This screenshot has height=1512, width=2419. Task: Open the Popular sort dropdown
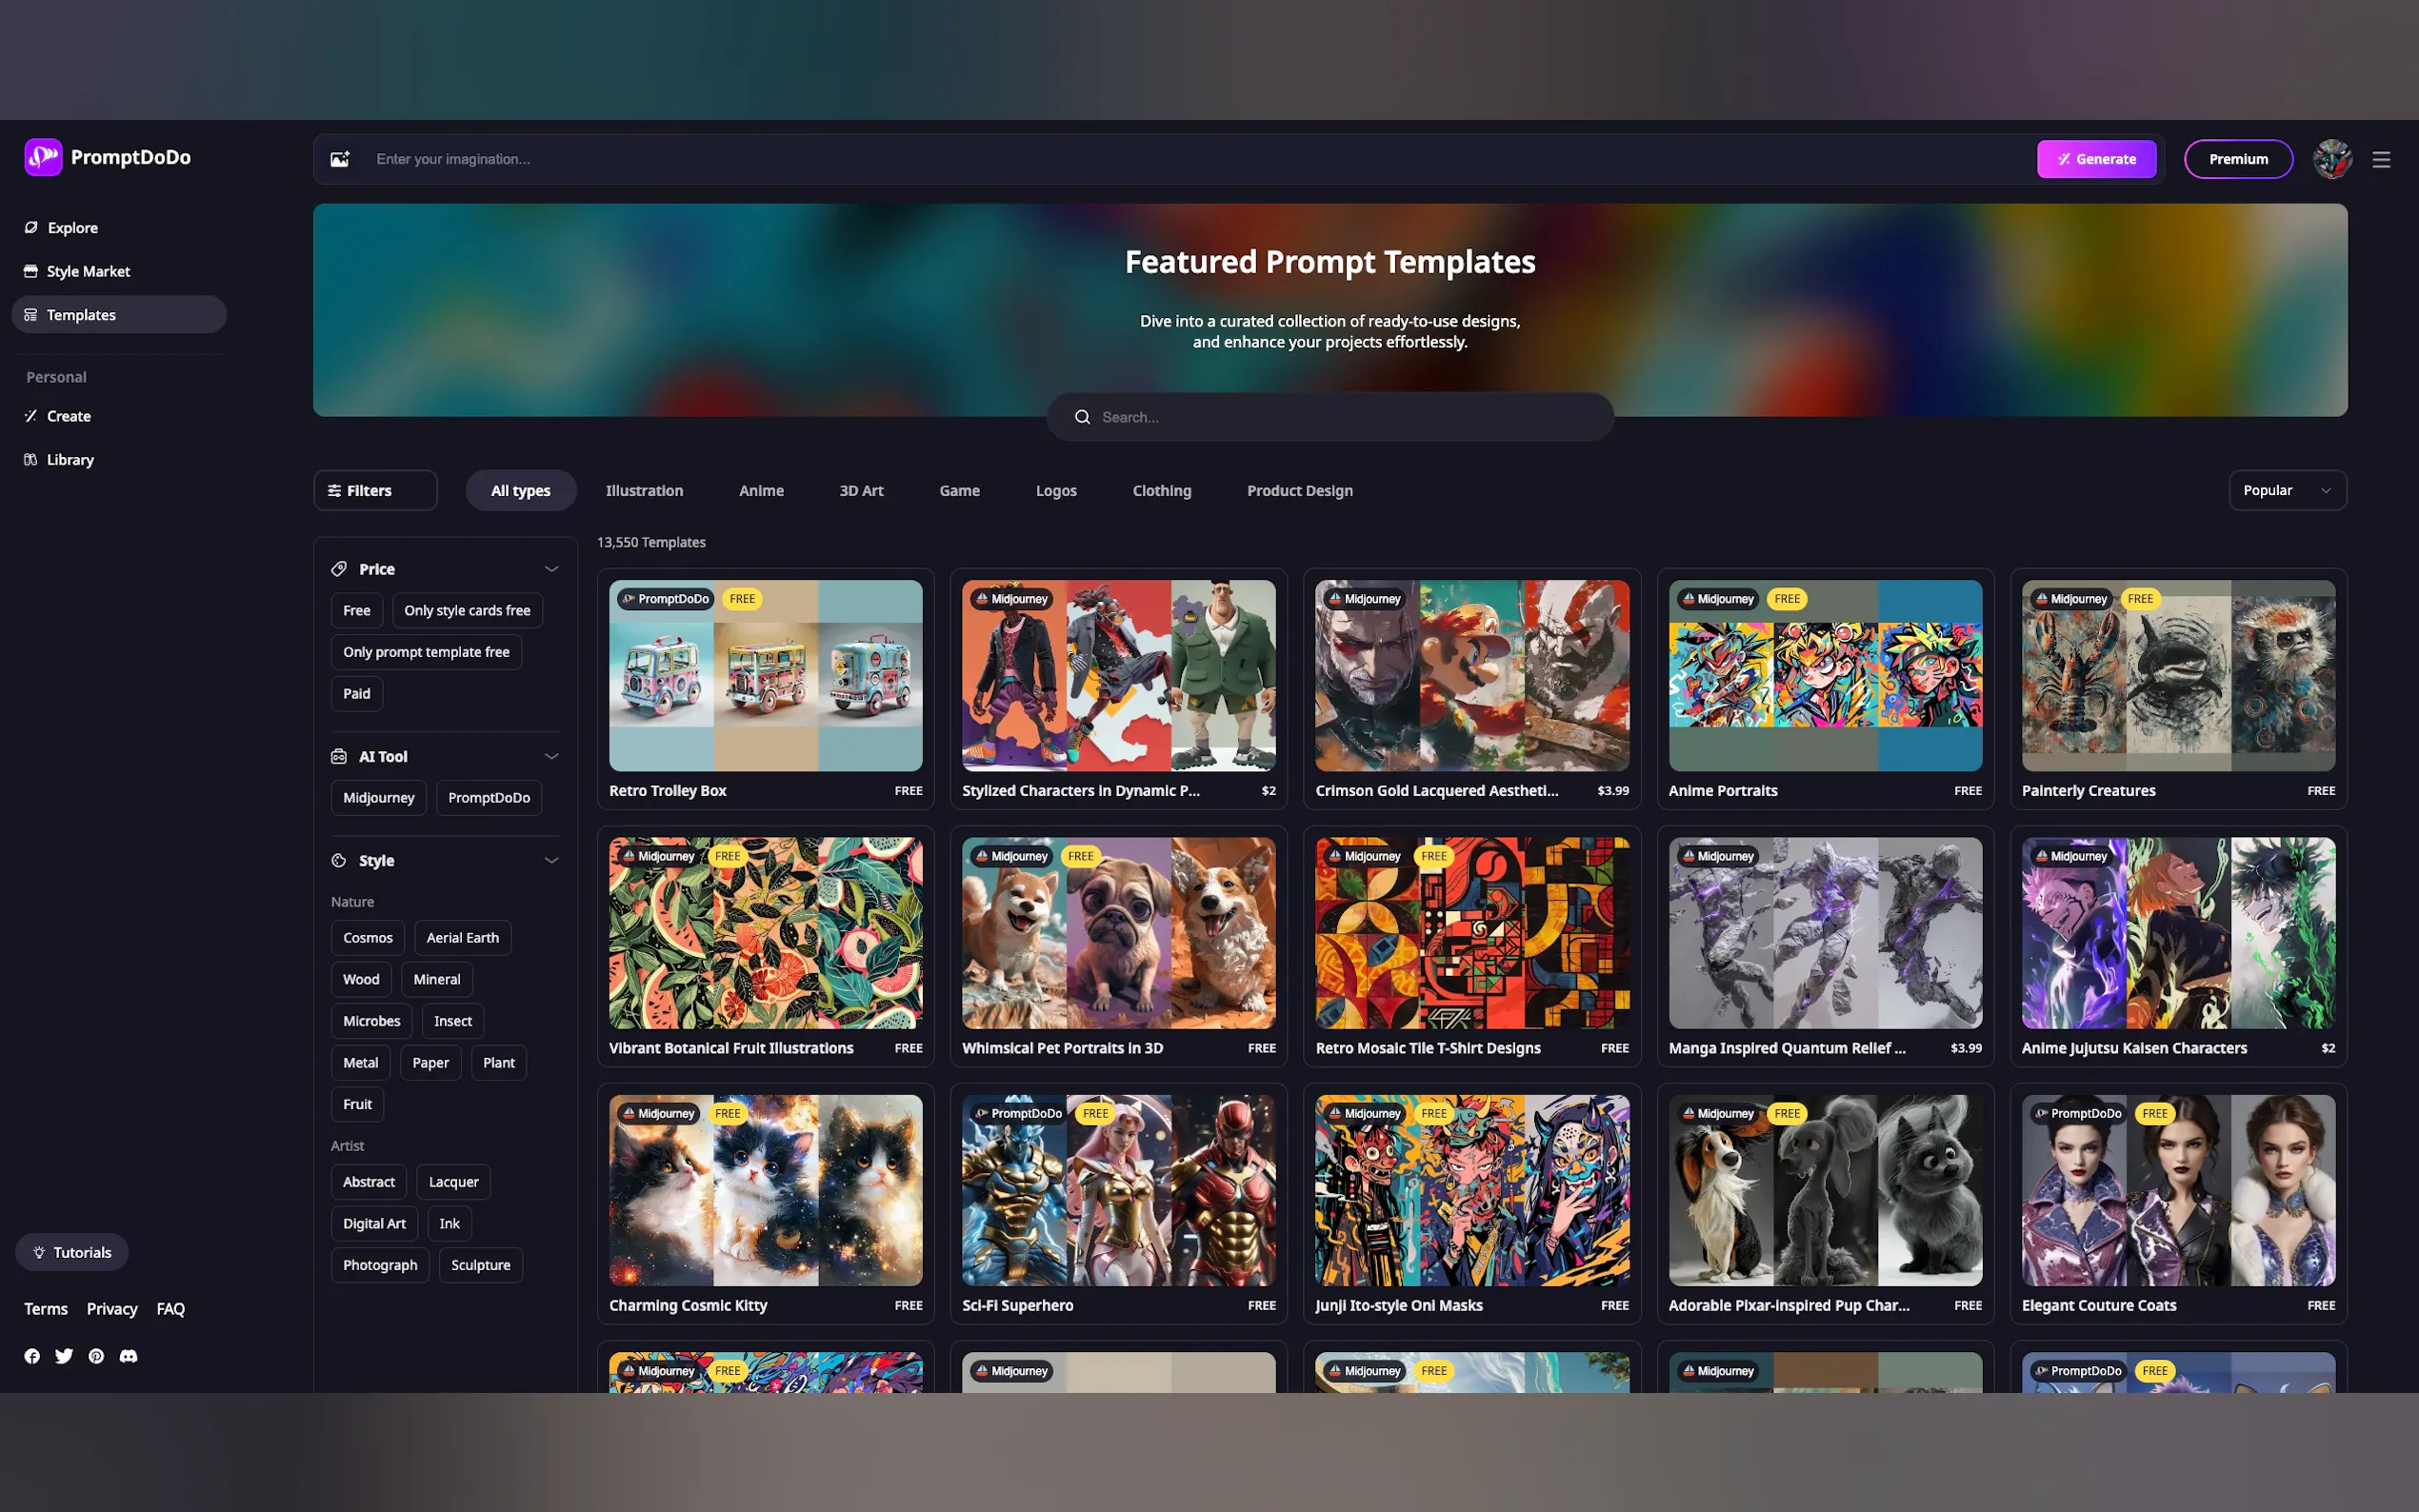tap(2286, 490)
